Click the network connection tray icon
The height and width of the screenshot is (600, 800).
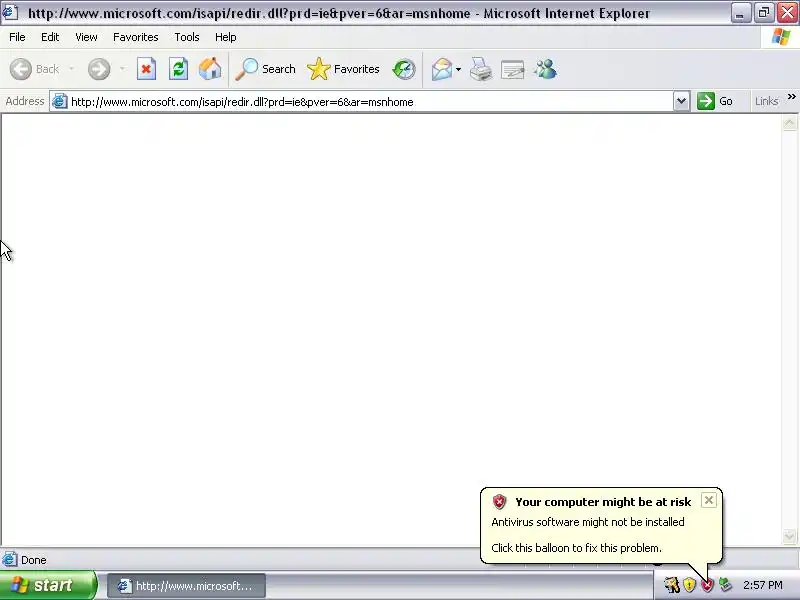pyautogui.click(x=725, y=585)
